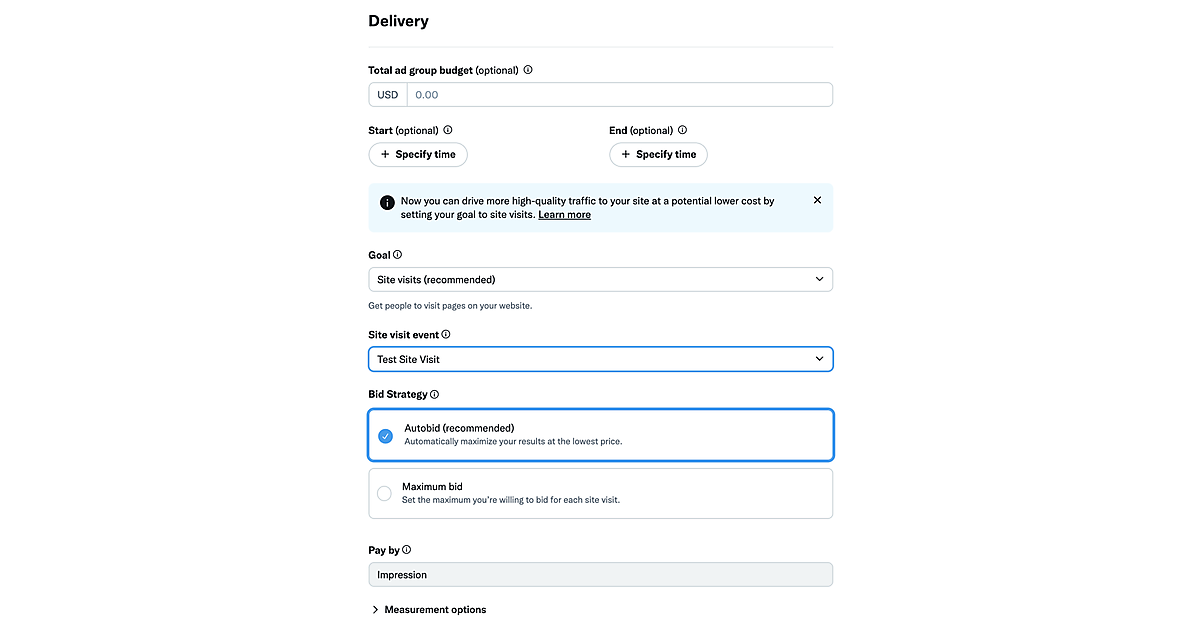This screenshot has width=1200, height=630.
Task: Click info icon next to Start label
Action: tap(448, 130)
